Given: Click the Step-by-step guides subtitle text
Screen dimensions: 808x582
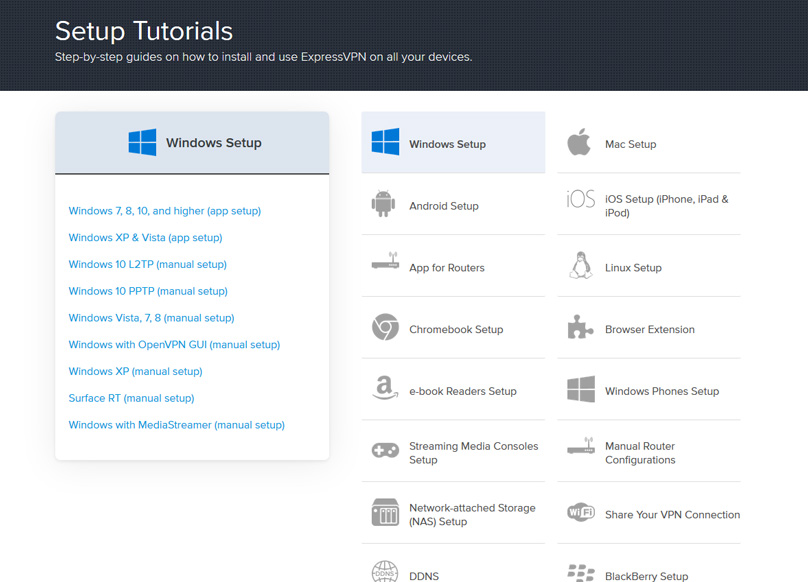Looking at the screenshot, I should coord(263,57).
